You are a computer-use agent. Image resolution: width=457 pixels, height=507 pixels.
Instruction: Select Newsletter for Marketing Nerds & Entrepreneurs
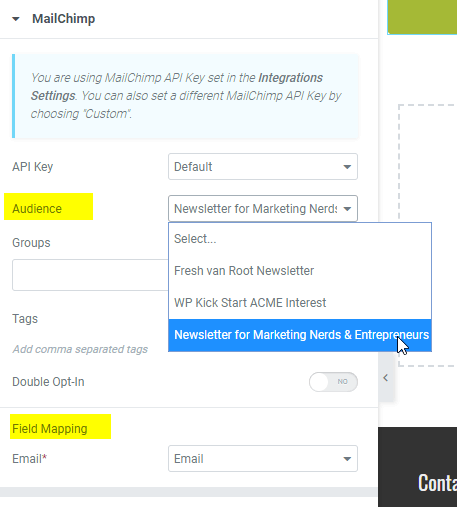[300, 335]
